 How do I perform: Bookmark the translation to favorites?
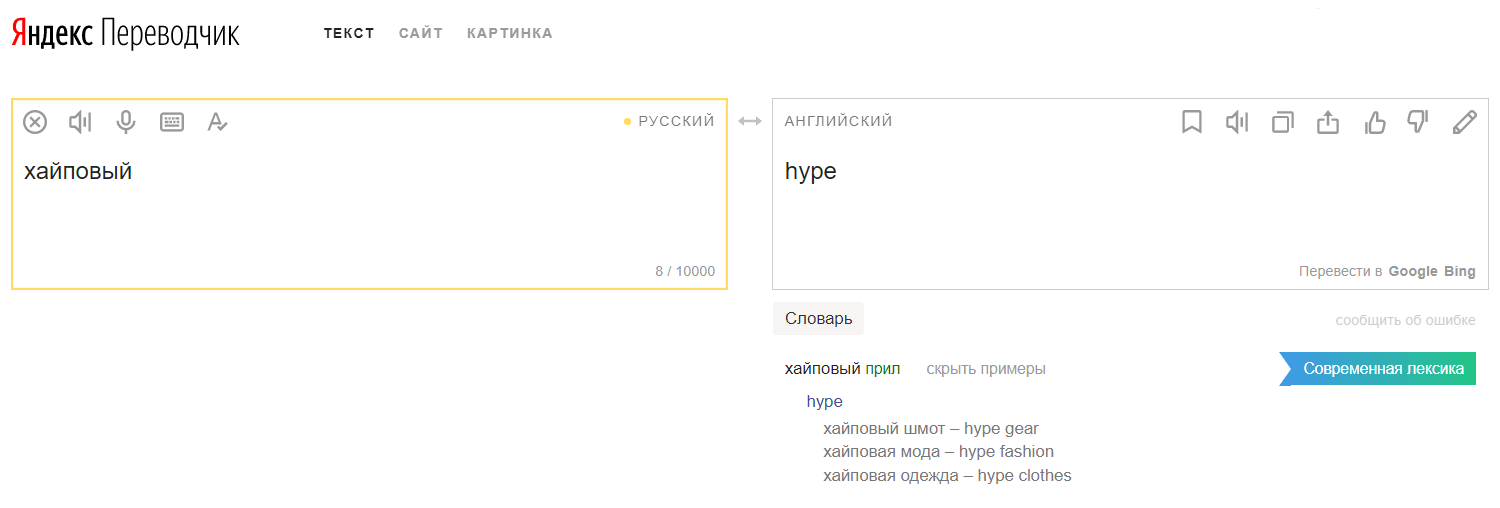1191,122
